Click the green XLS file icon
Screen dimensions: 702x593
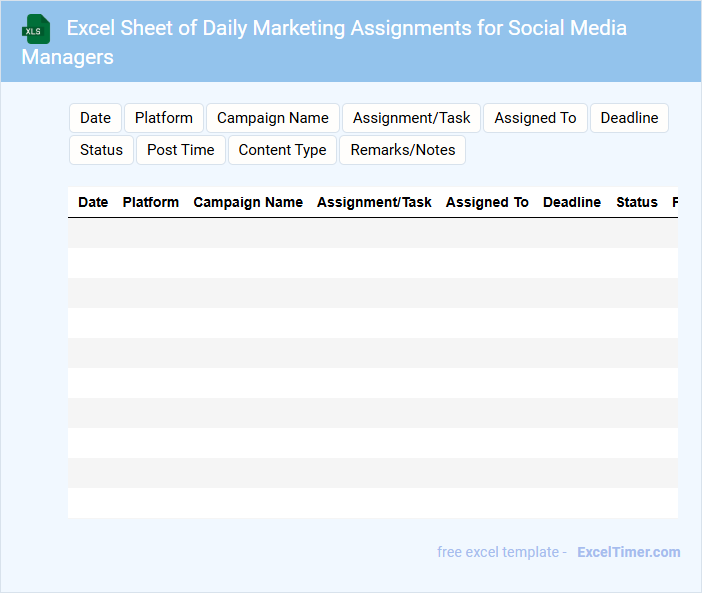pyautogui.click(x=36, y=29)
